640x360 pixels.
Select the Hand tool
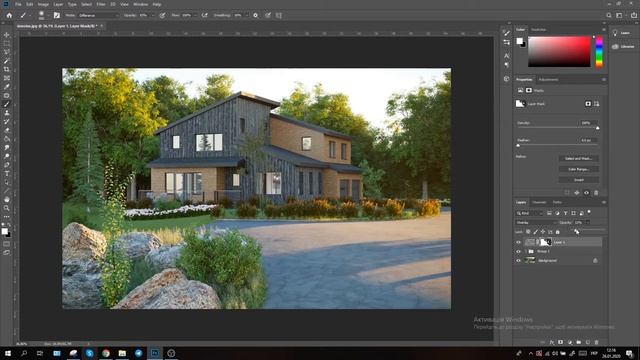click(7, 200)
